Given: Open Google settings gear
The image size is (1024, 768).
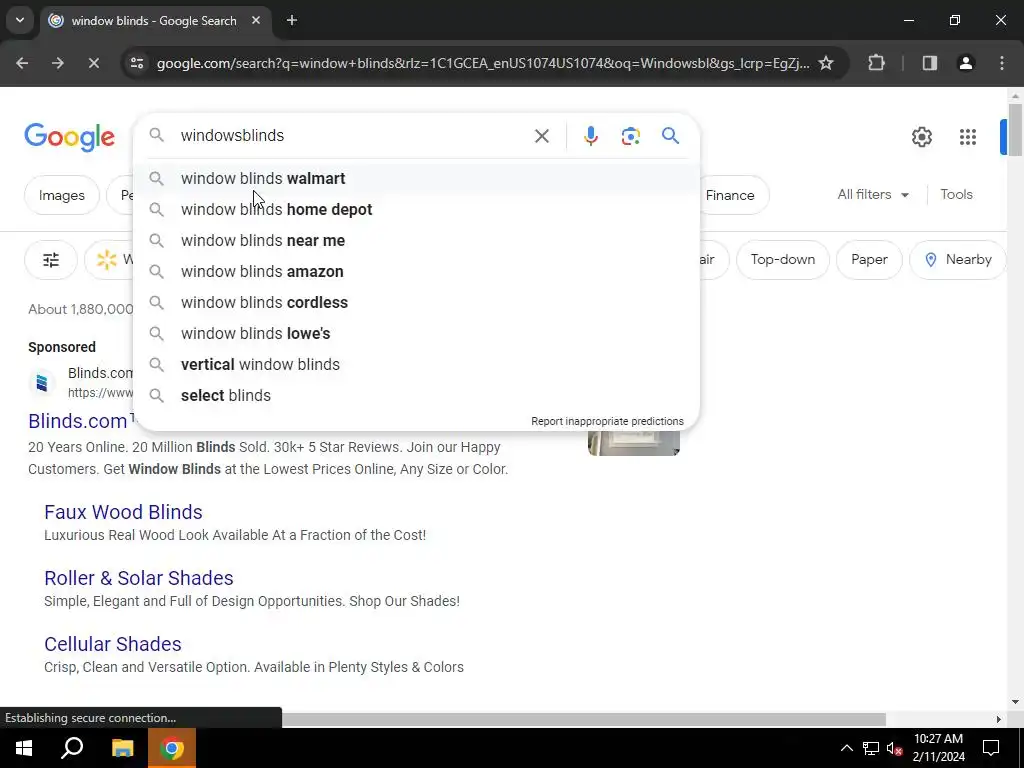Looking at the screenshot, I should tap(921, 137).
